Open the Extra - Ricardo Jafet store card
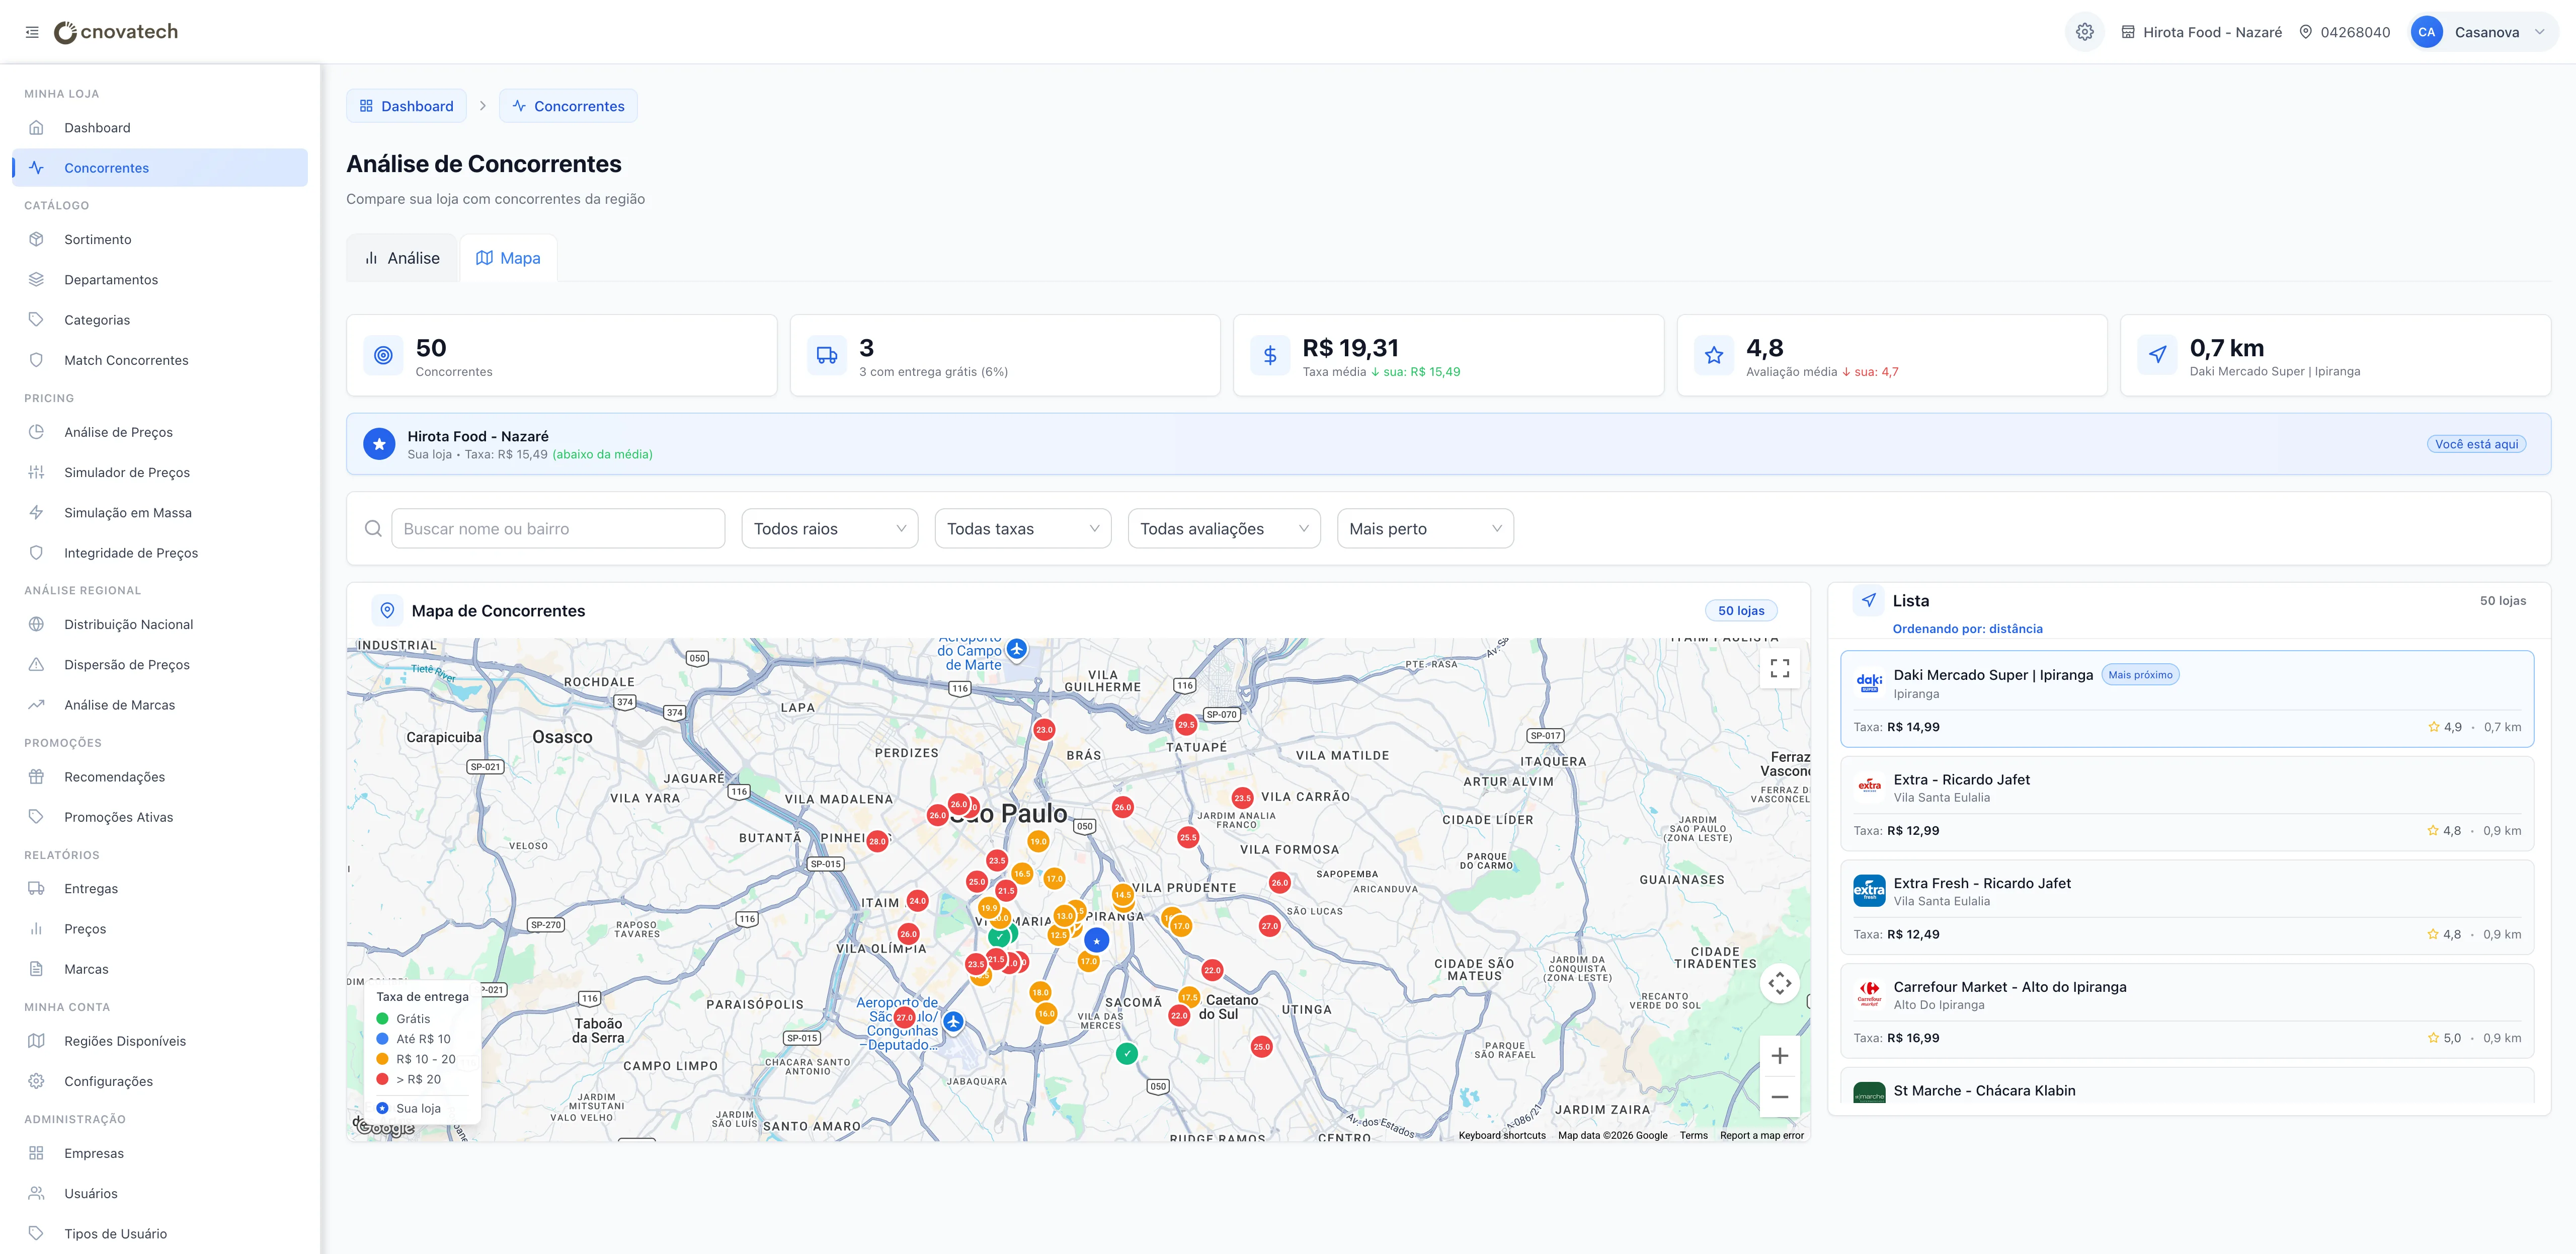This screenshot has height=1254, width=2576. click(x=2187, y=804)
